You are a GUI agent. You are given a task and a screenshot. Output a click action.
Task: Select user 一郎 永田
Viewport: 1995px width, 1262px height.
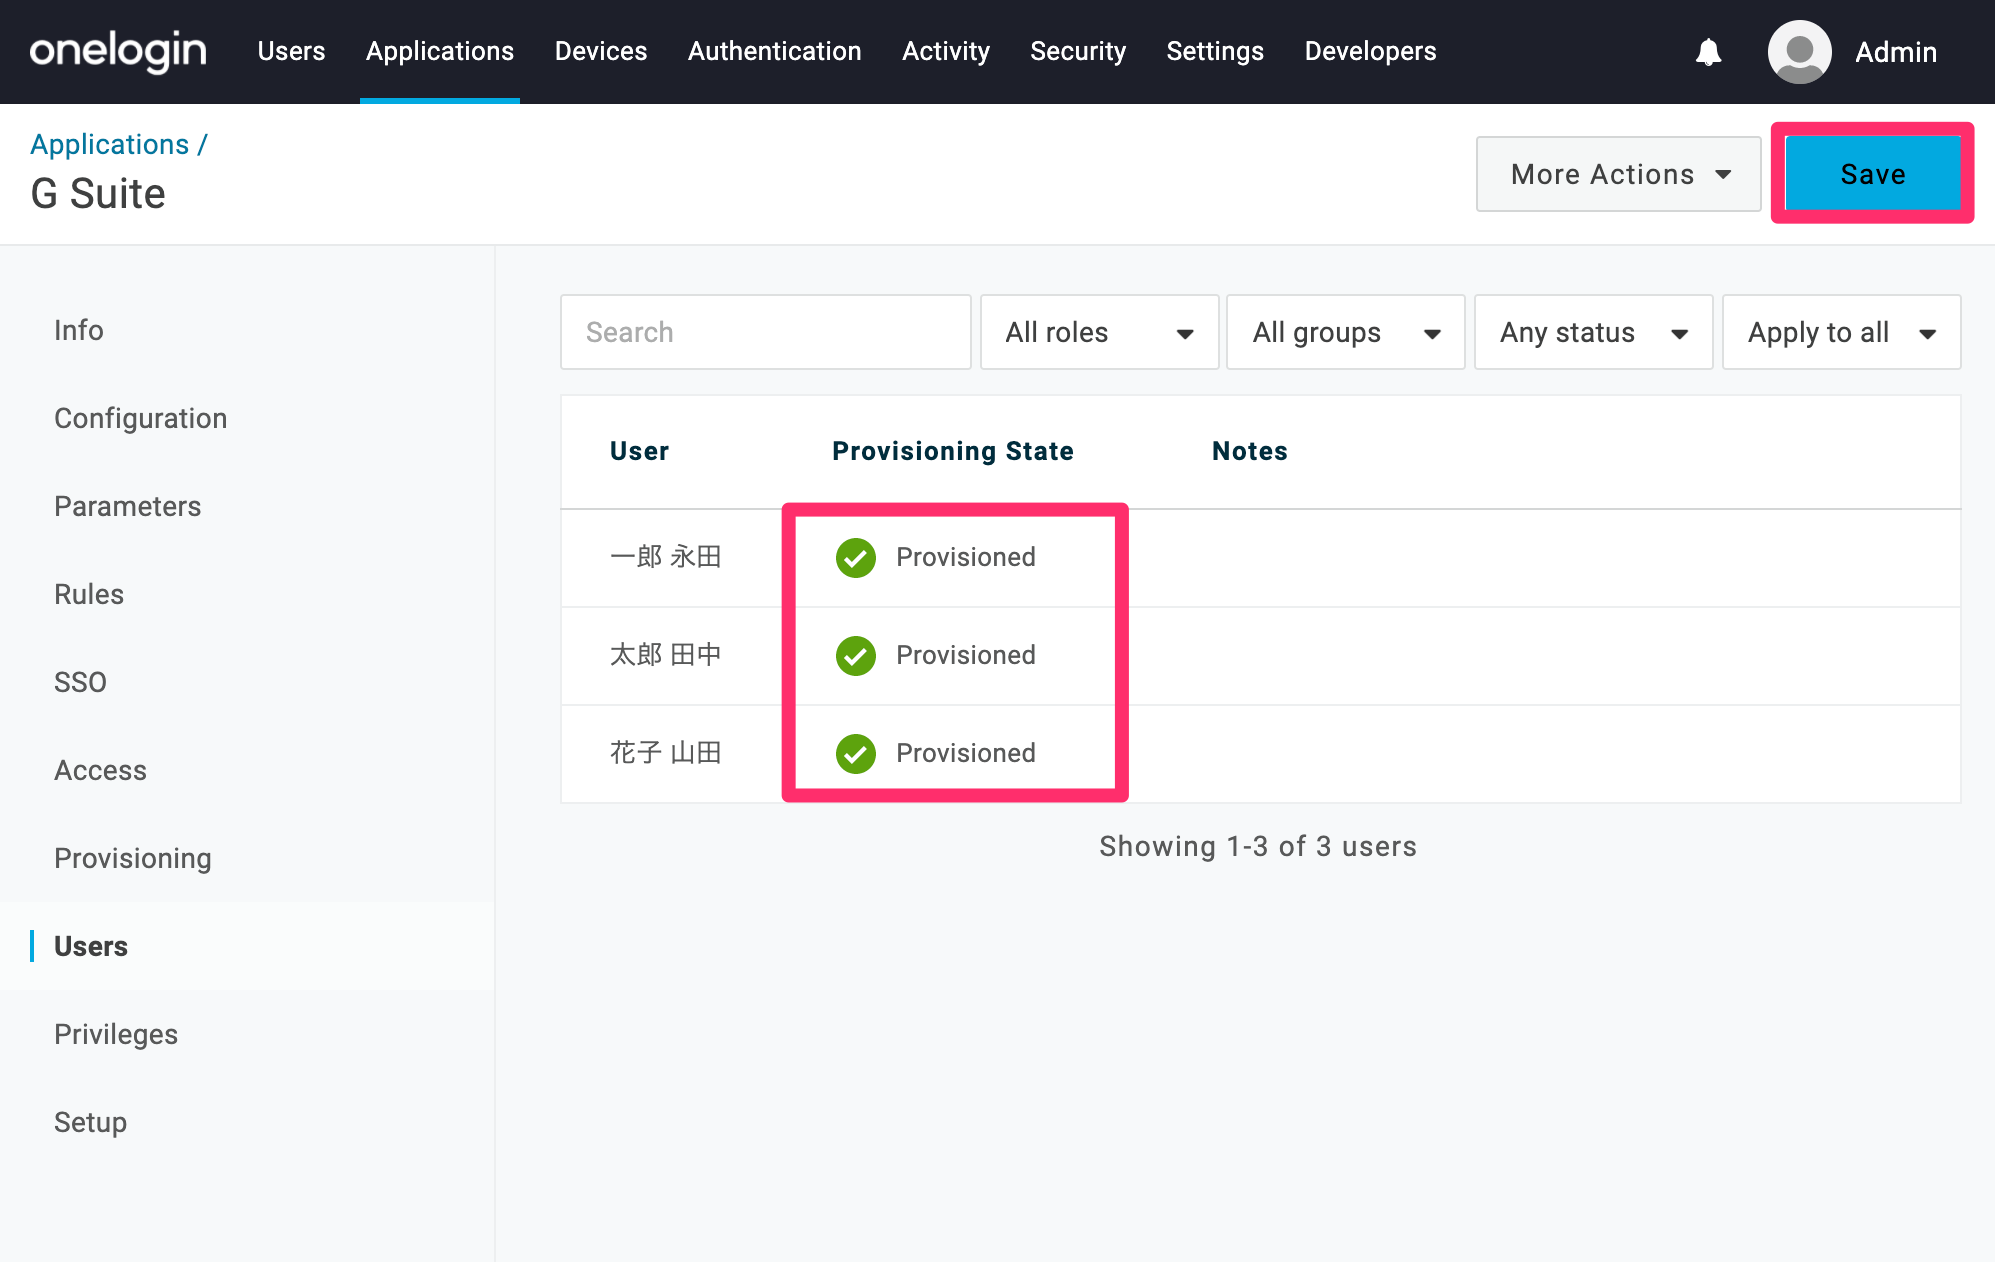tap(666, 556)
